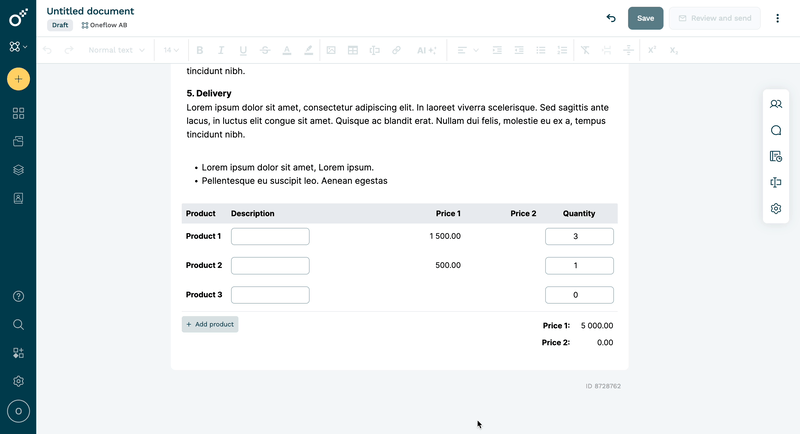Image resolution: width=800 pixels, height=434 pixels.
Task: Click the text color toolbar button
Action: pos(287,50)
